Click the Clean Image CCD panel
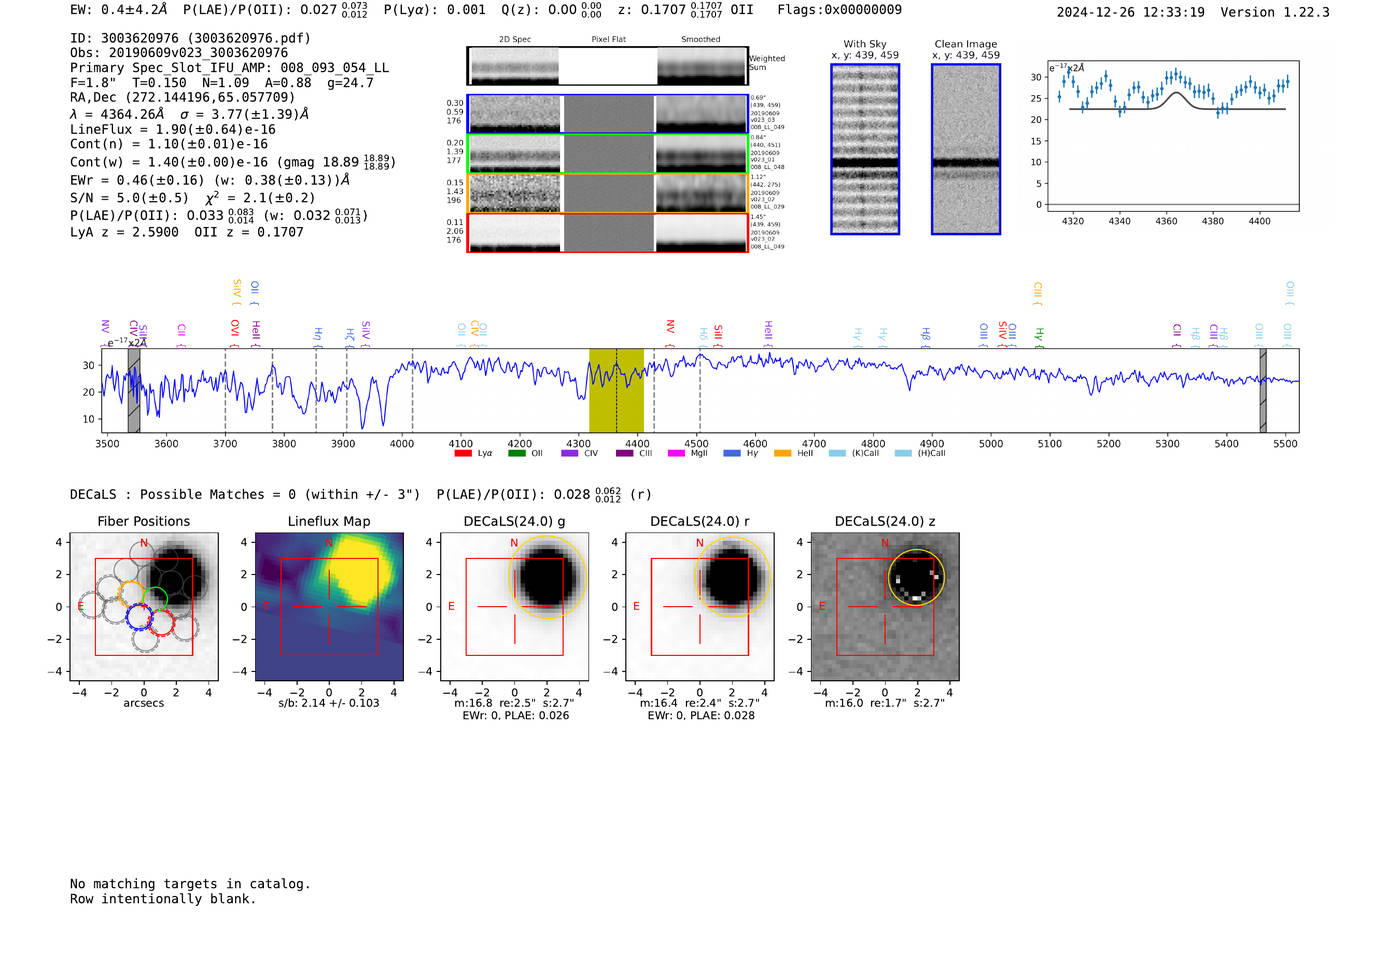This screenshot has width=1400, height=953. 966,149
